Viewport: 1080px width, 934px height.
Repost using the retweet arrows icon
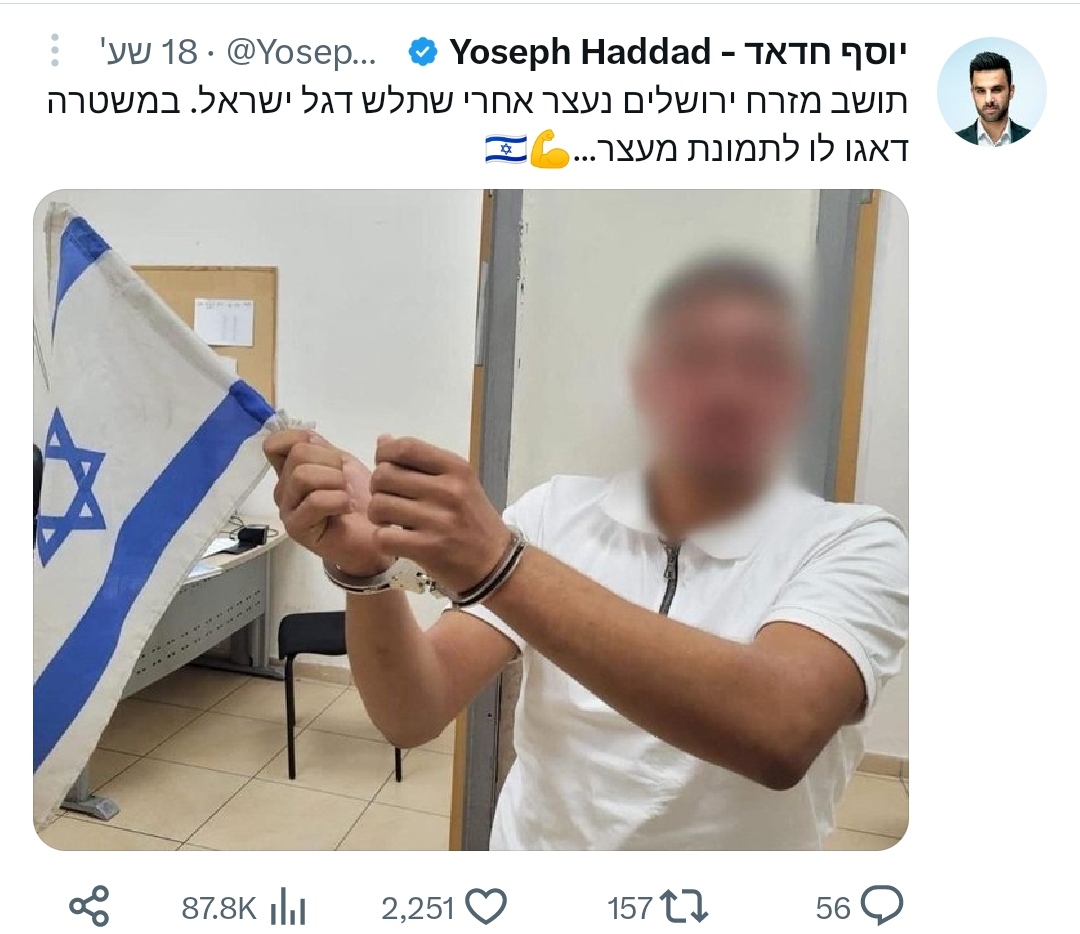pyautogui.click(x=683, y=907)
